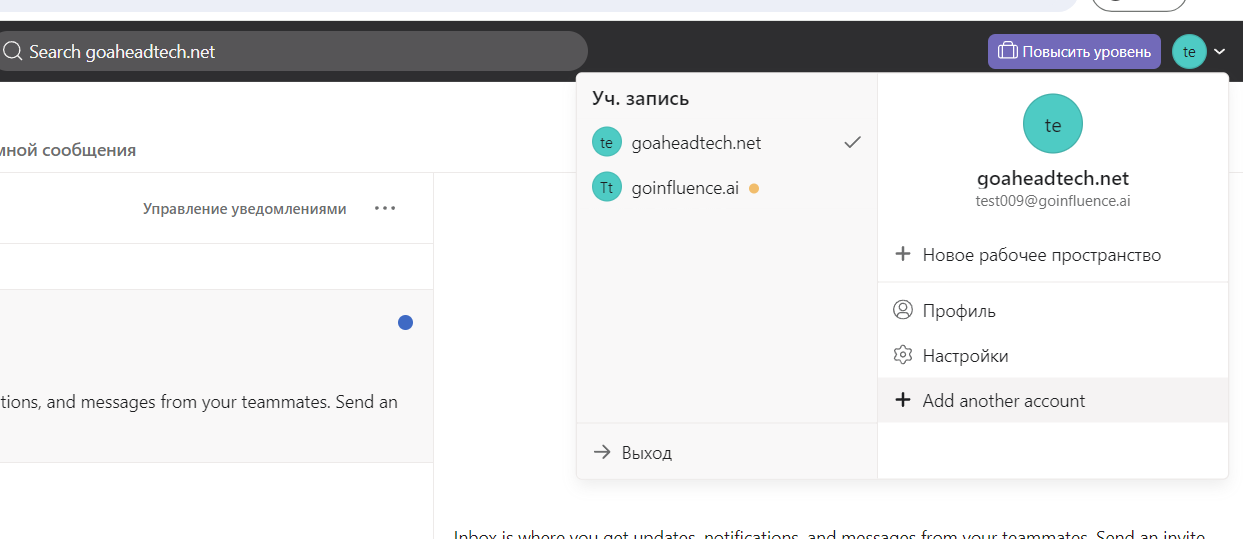Create Новое рабочее пространство
This screenshot has height=539, width=1243.
click(x=1041, y=255)
